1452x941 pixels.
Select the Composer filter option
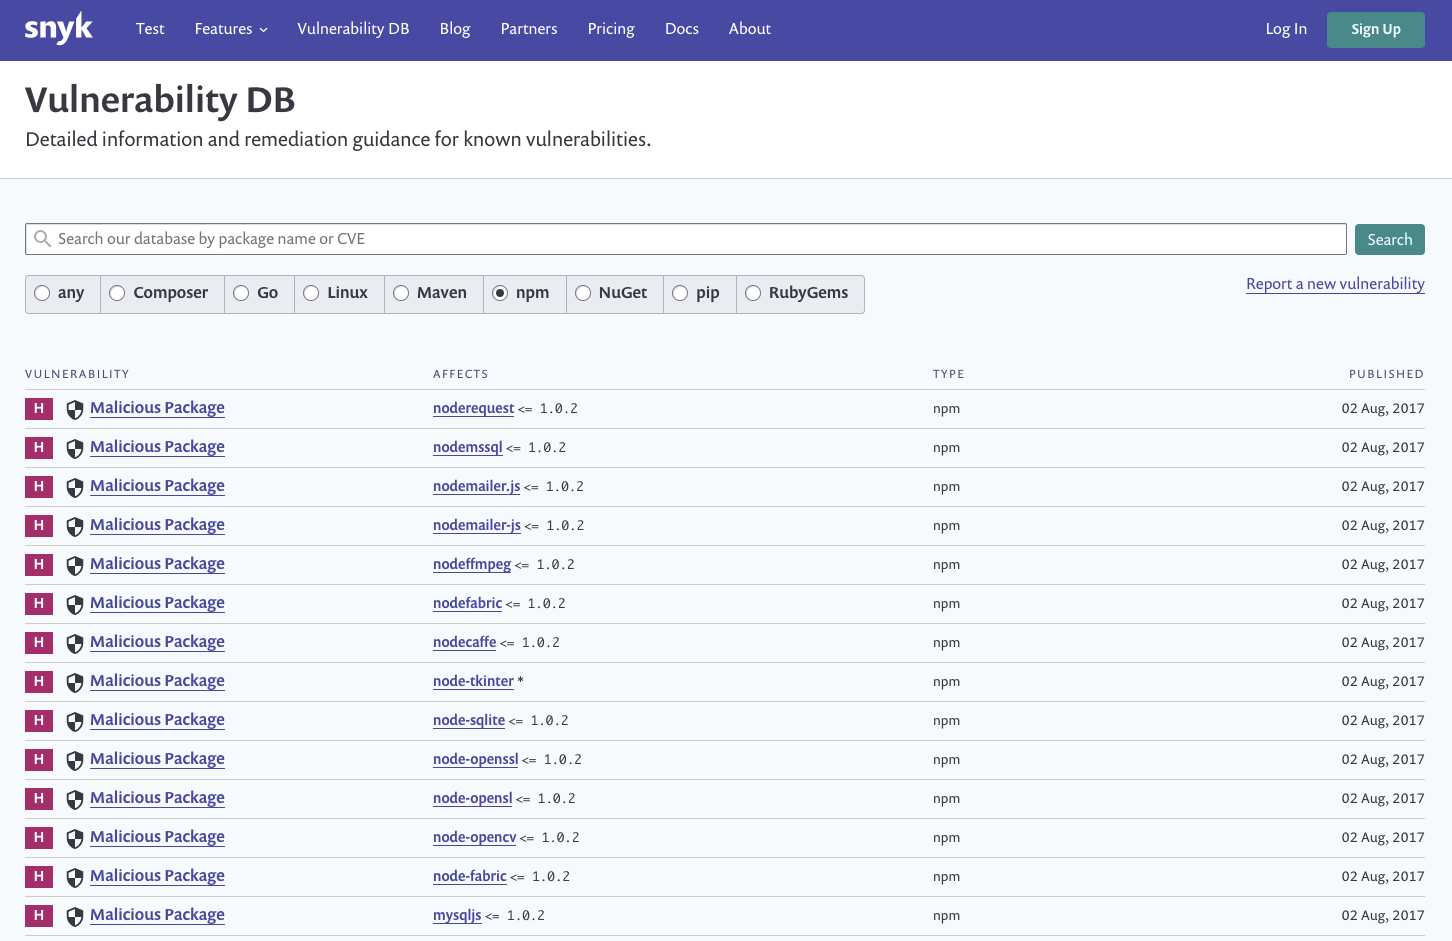click(162, 293)
